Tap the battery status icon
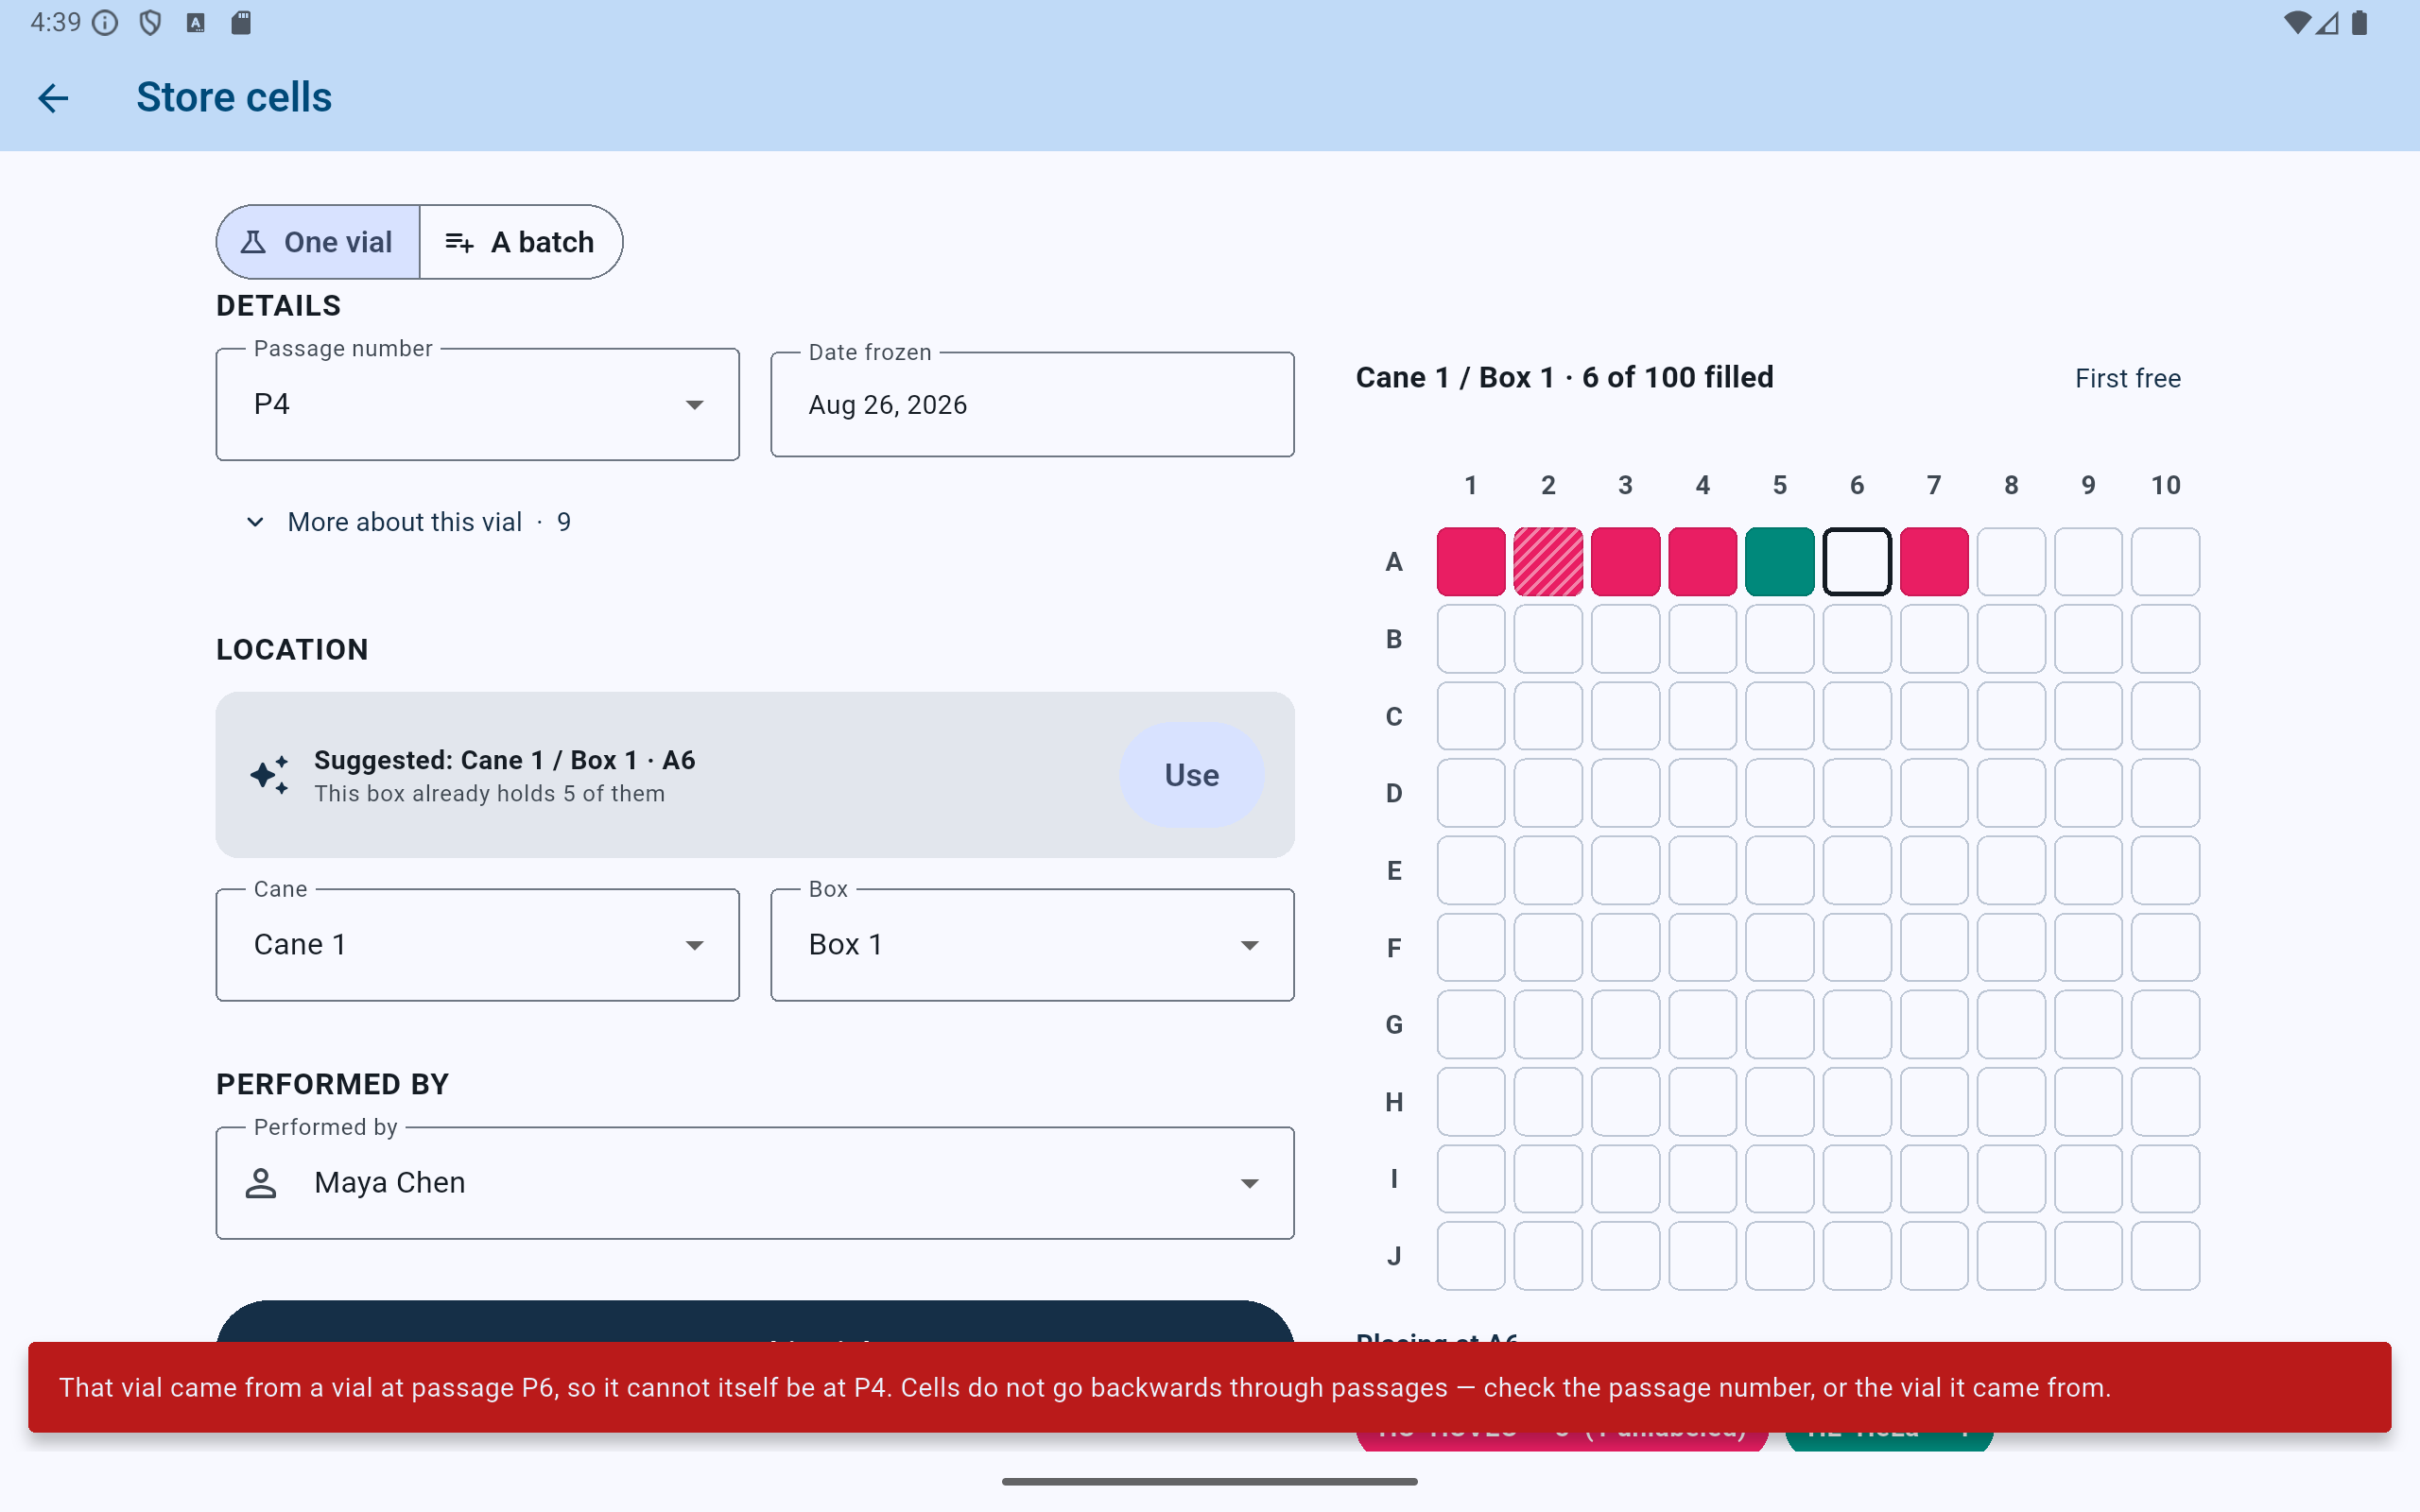Image resolution: width=2420 pixels, height=1512 pixels. tap(2360, 22)
